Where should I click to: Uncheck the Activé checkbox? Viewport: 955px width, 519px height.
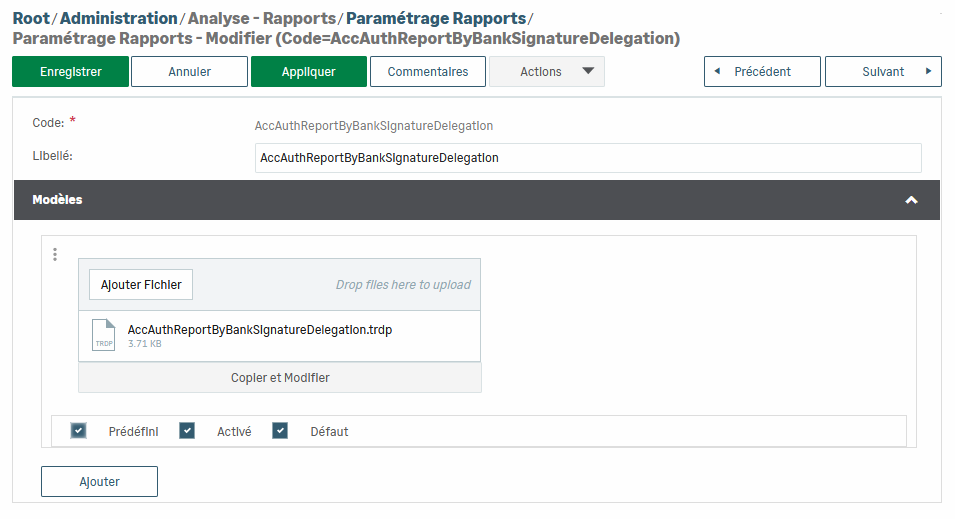point(187,431)
